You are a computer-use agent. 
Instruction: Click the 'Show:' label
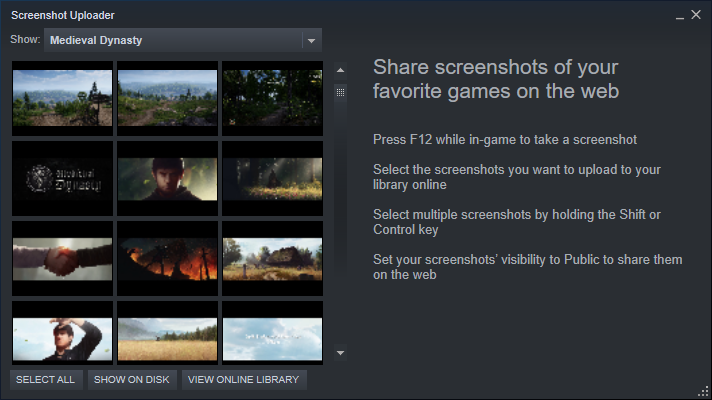click(x=25, y=40)
